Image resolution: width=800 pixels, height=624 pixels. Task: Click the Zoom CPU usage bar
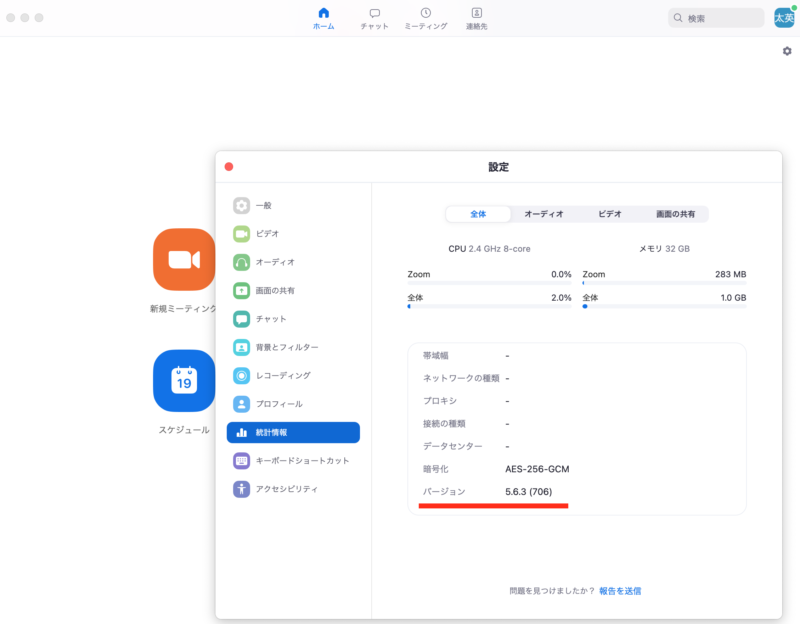[489, 283]
